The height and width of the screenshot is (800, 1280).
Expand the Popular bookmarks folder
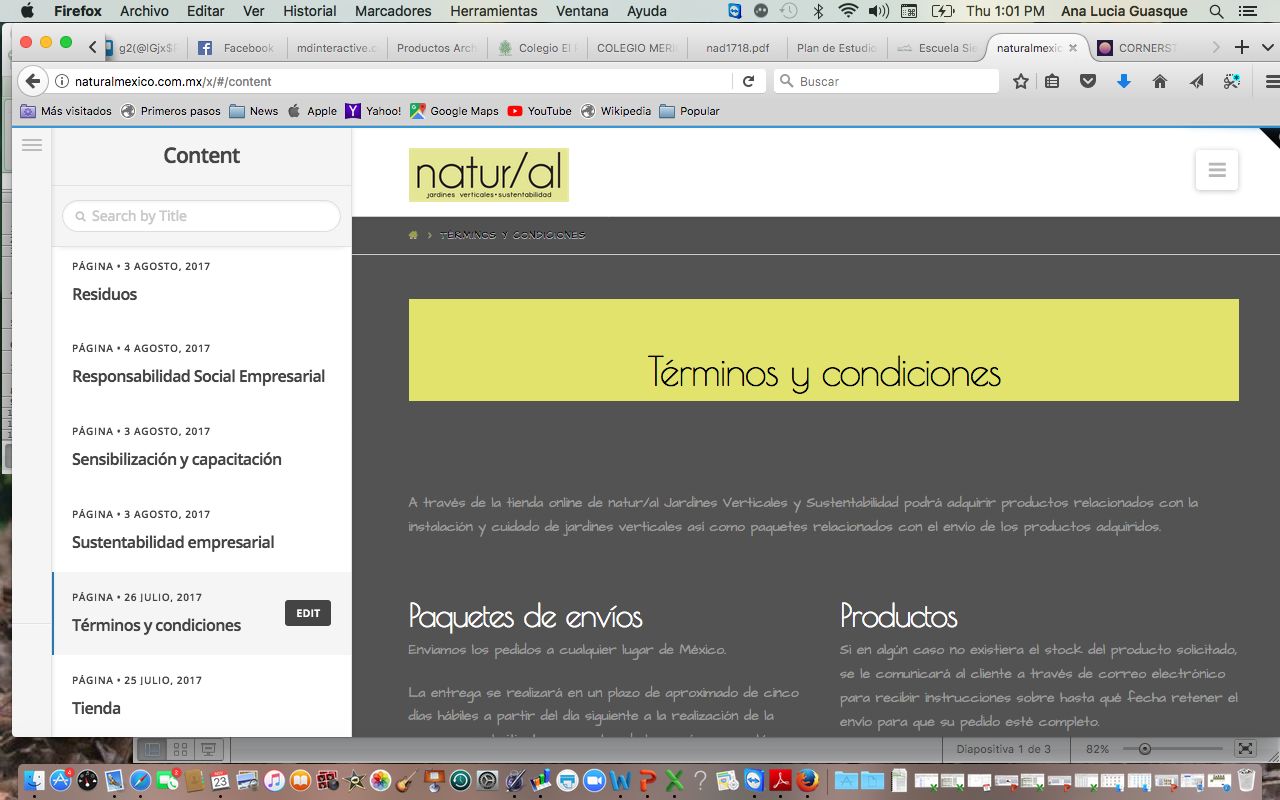tap(689, 111)
